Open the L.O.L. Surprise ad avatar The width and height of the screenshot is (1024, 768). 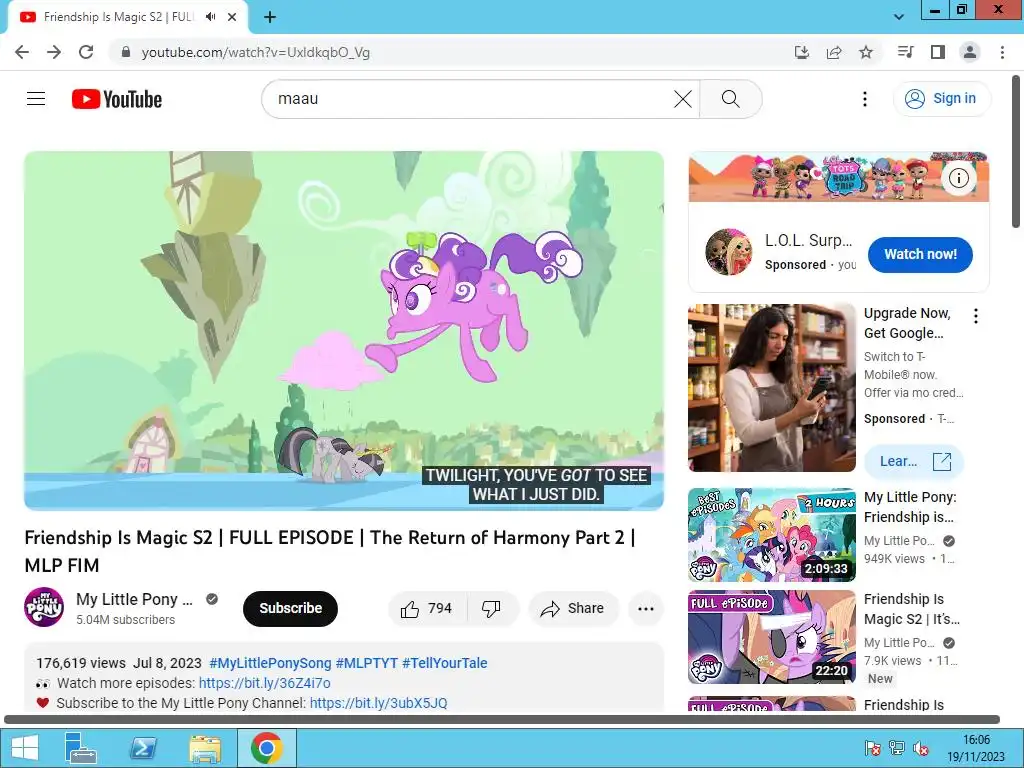(729, 252)
